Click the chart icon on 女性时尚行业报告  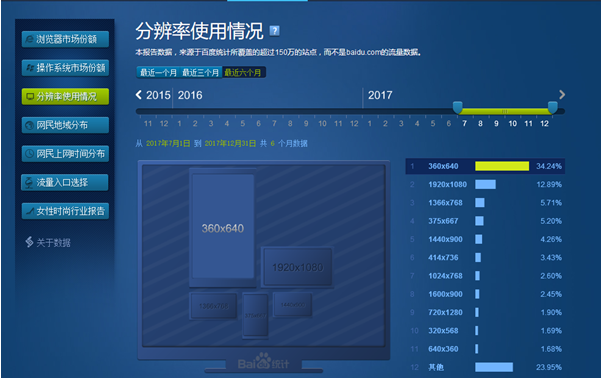point(30,211)
